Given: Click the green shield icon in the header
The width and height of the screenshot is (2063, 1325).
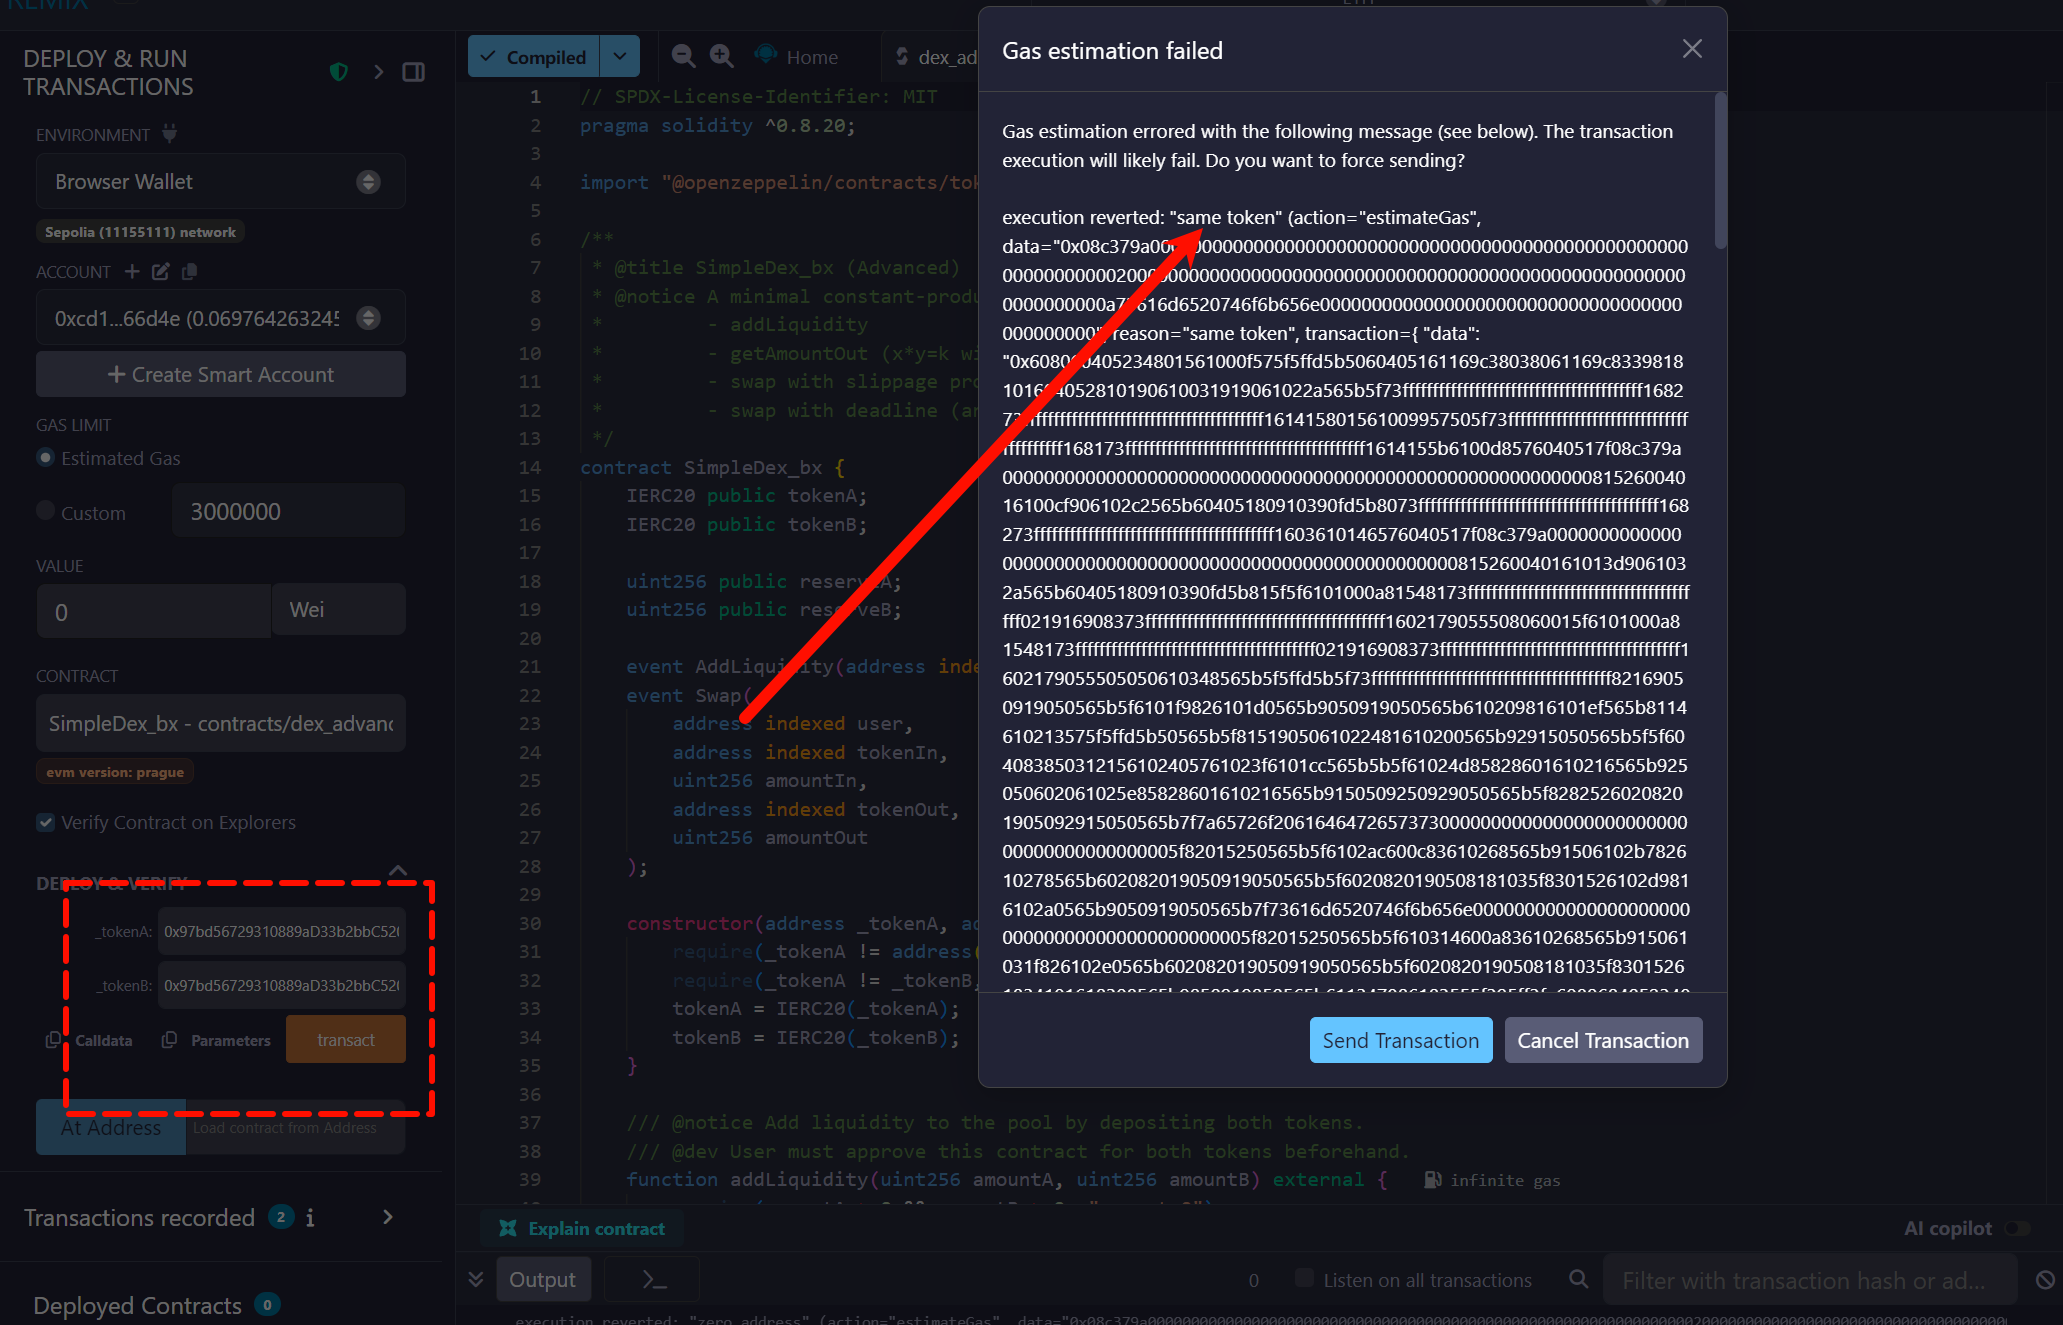Looking at the screenshot, I should 339,72.
